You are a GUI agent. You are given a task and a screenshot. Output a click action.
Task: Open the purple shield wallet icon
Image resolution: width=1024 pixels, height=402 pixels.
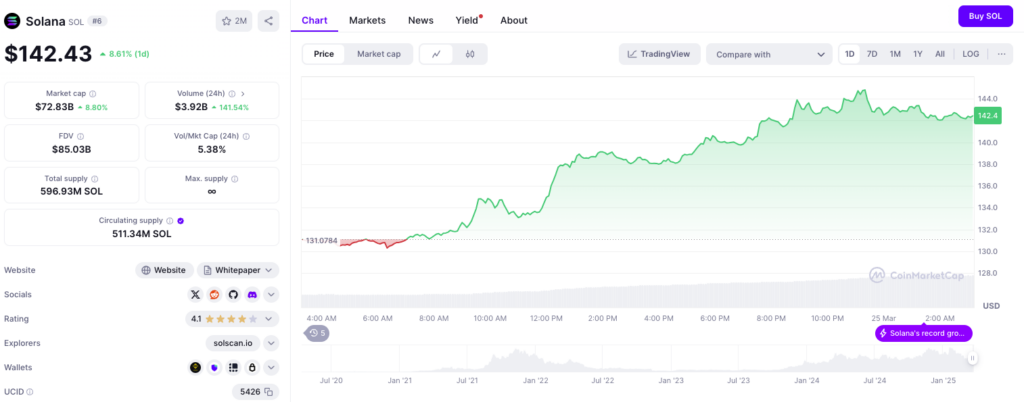214,368
